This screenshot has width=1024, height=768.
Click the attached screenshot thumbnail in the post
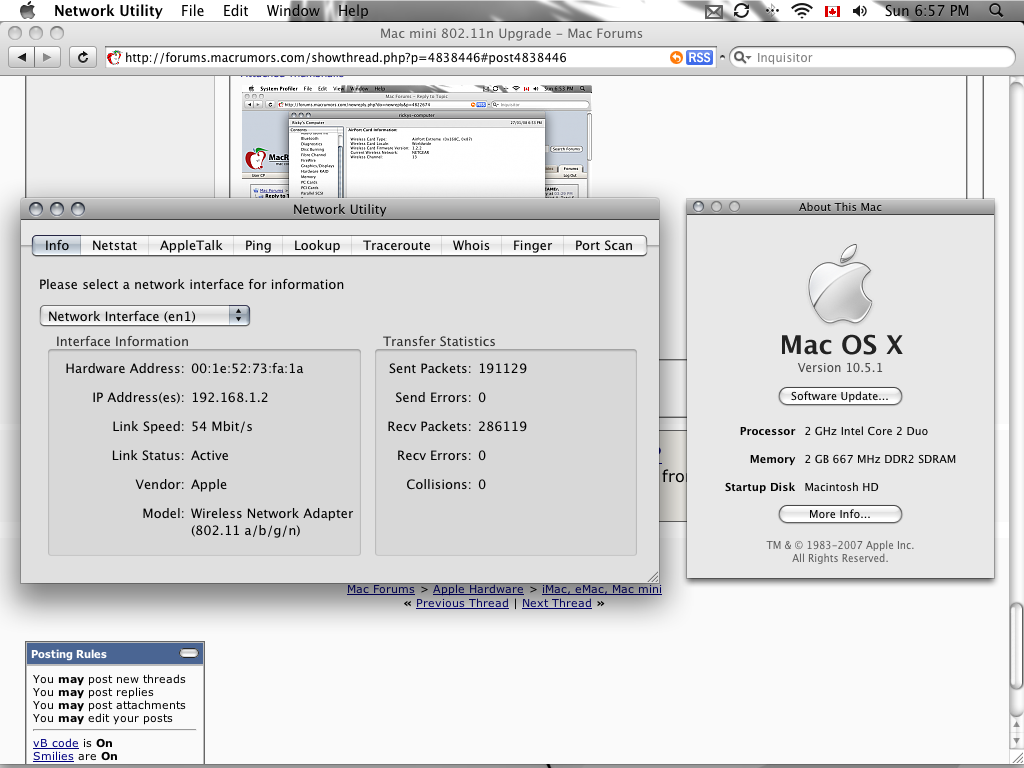(x=417, y=140)
